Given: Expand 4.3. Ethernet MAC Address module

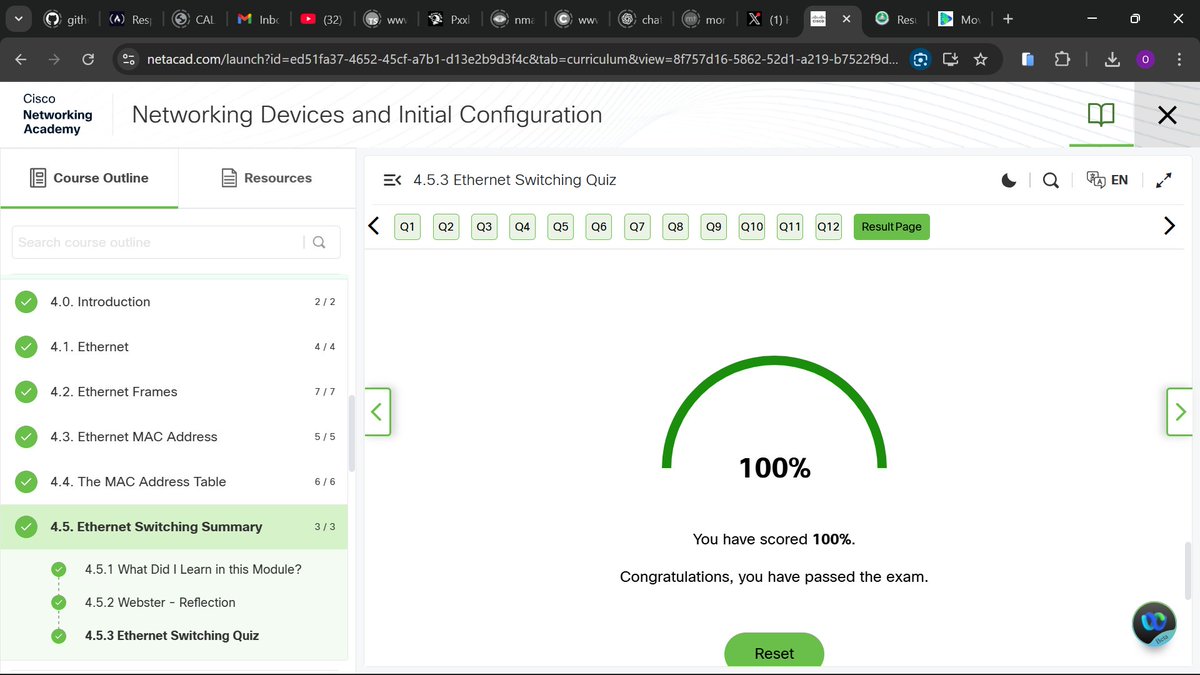Looking at the screenshot, I should [174, 437].
